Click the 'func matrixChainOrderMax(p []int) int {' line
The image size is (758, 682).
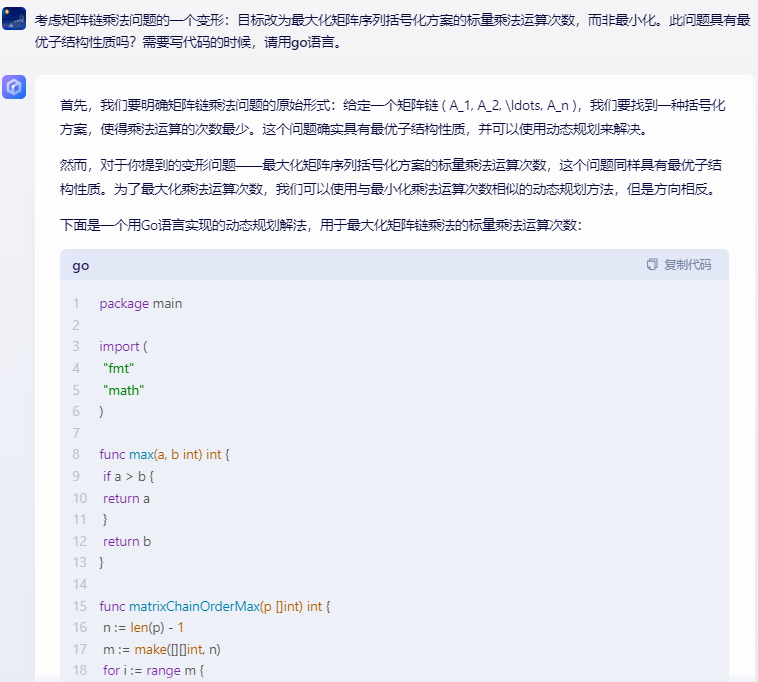tap(215, 606)
